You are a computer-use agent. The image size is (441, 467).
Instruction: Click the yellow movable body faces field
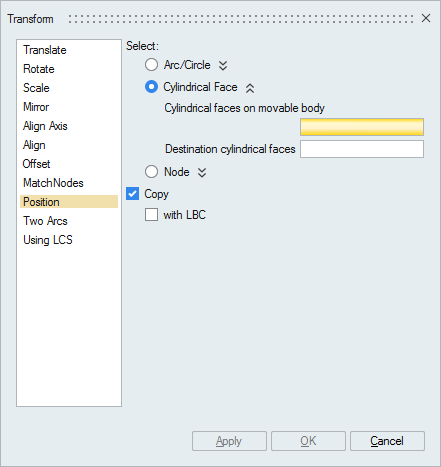pos(362,127)
